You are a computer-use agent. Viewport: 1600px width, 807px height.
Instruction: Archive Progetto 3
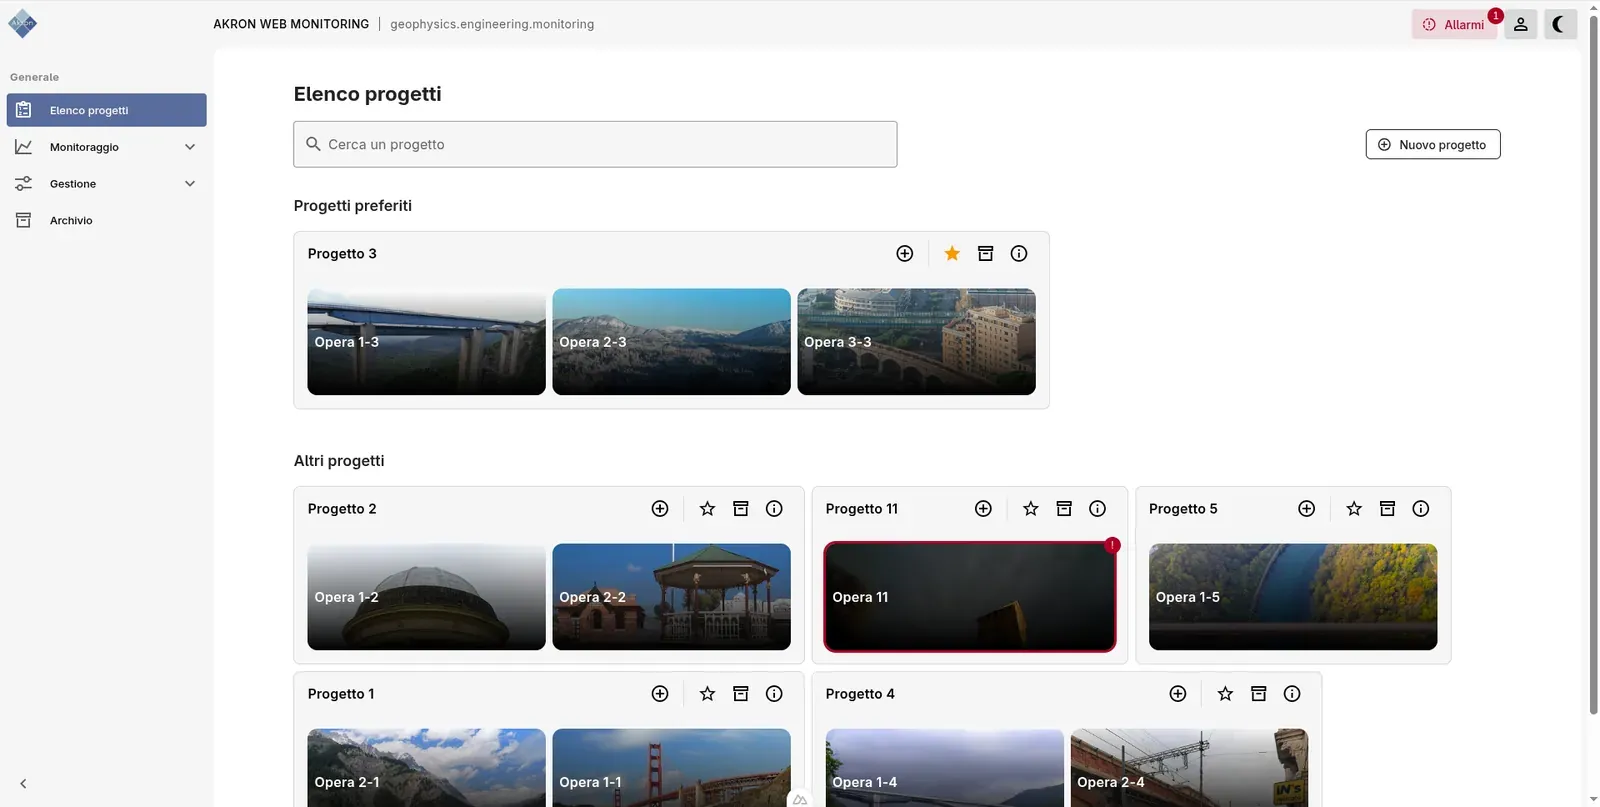985,254
